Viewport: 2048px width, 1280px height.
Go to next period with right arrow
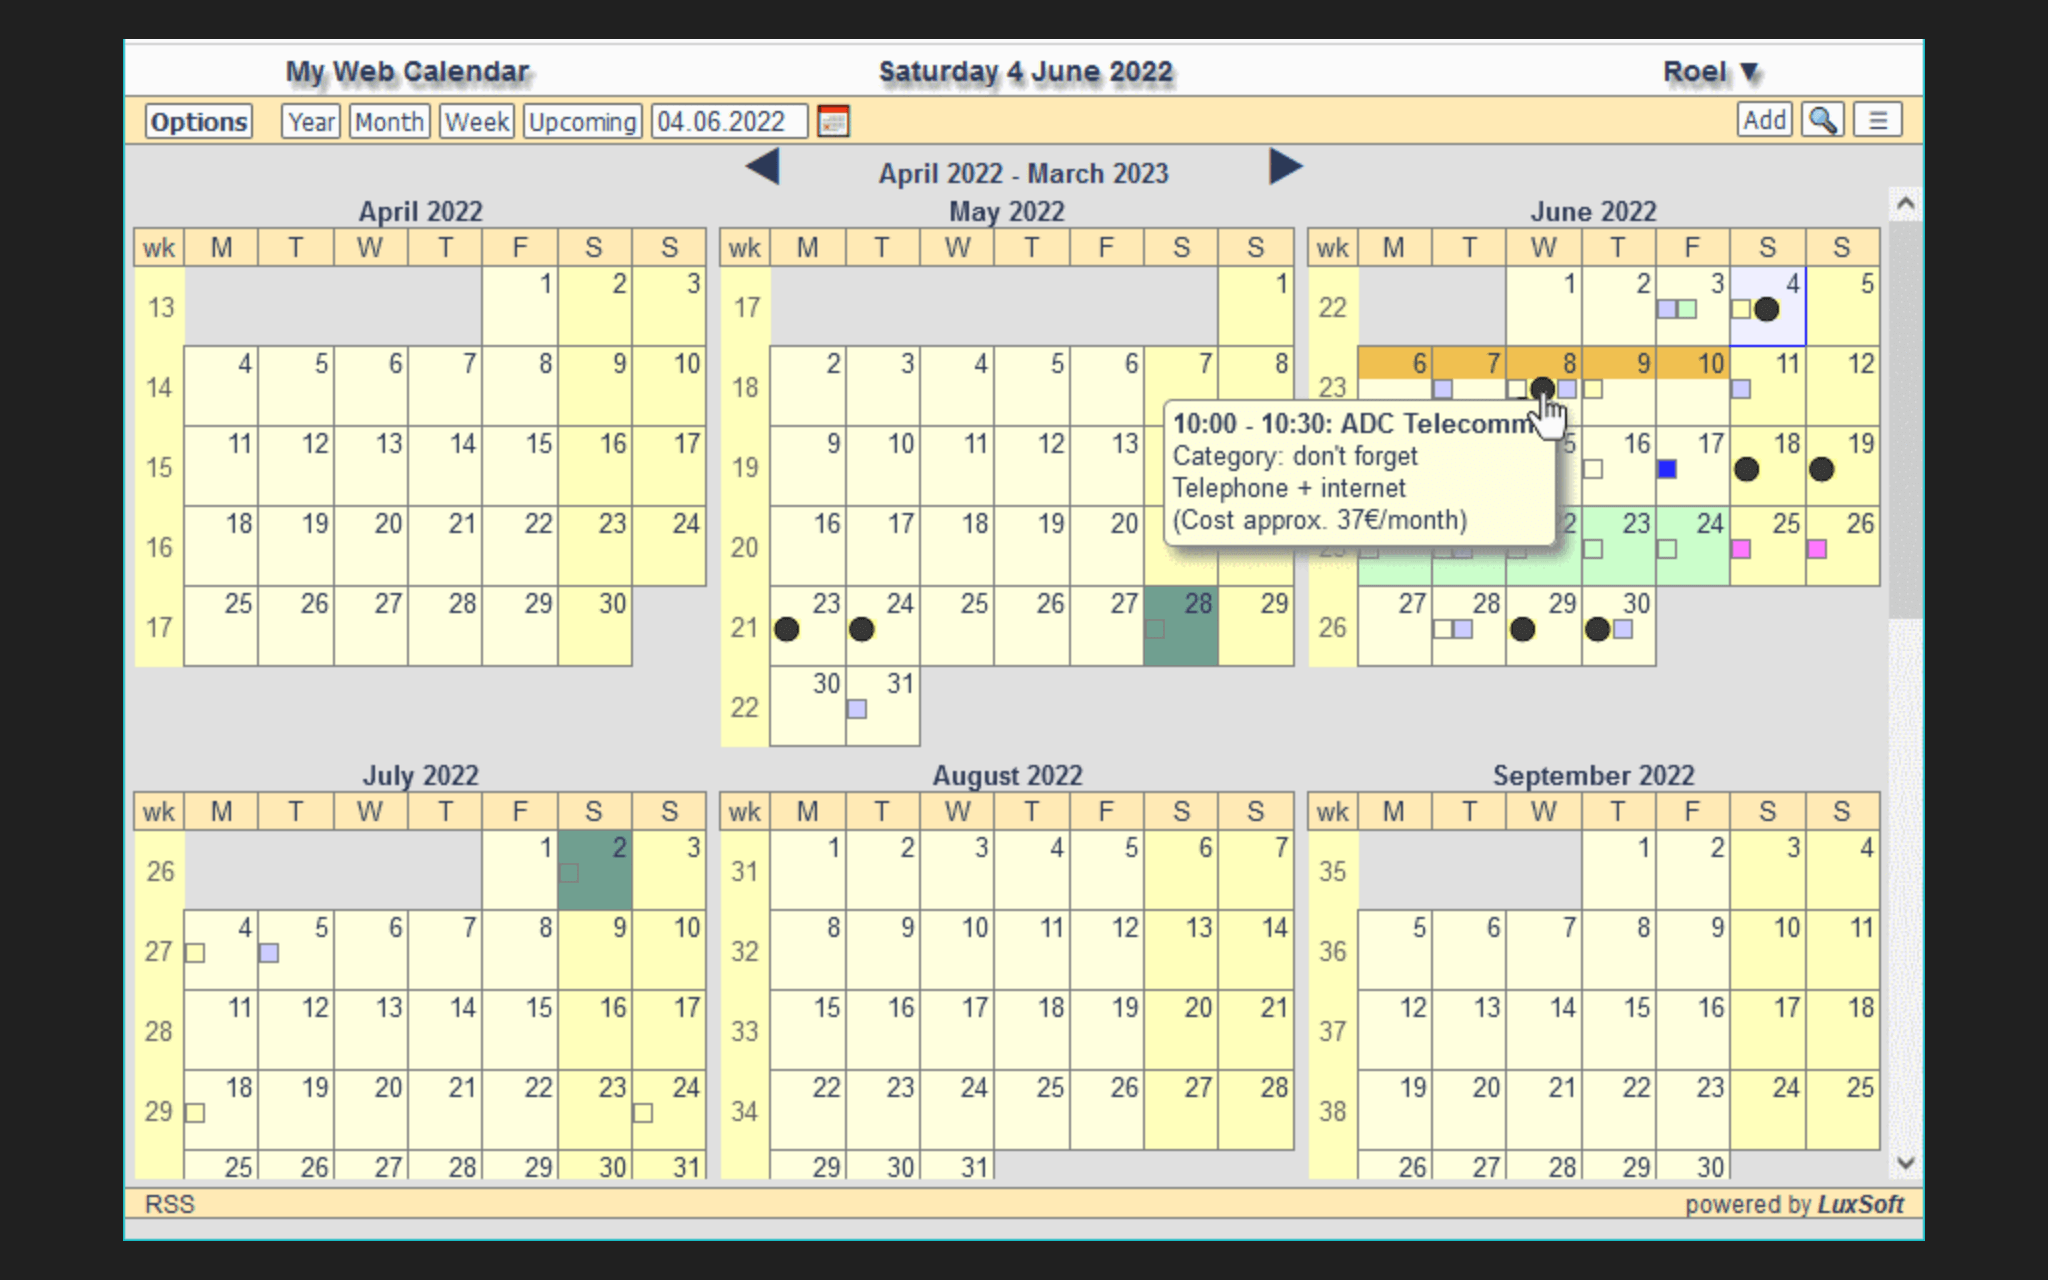[x=1285, y=167]
